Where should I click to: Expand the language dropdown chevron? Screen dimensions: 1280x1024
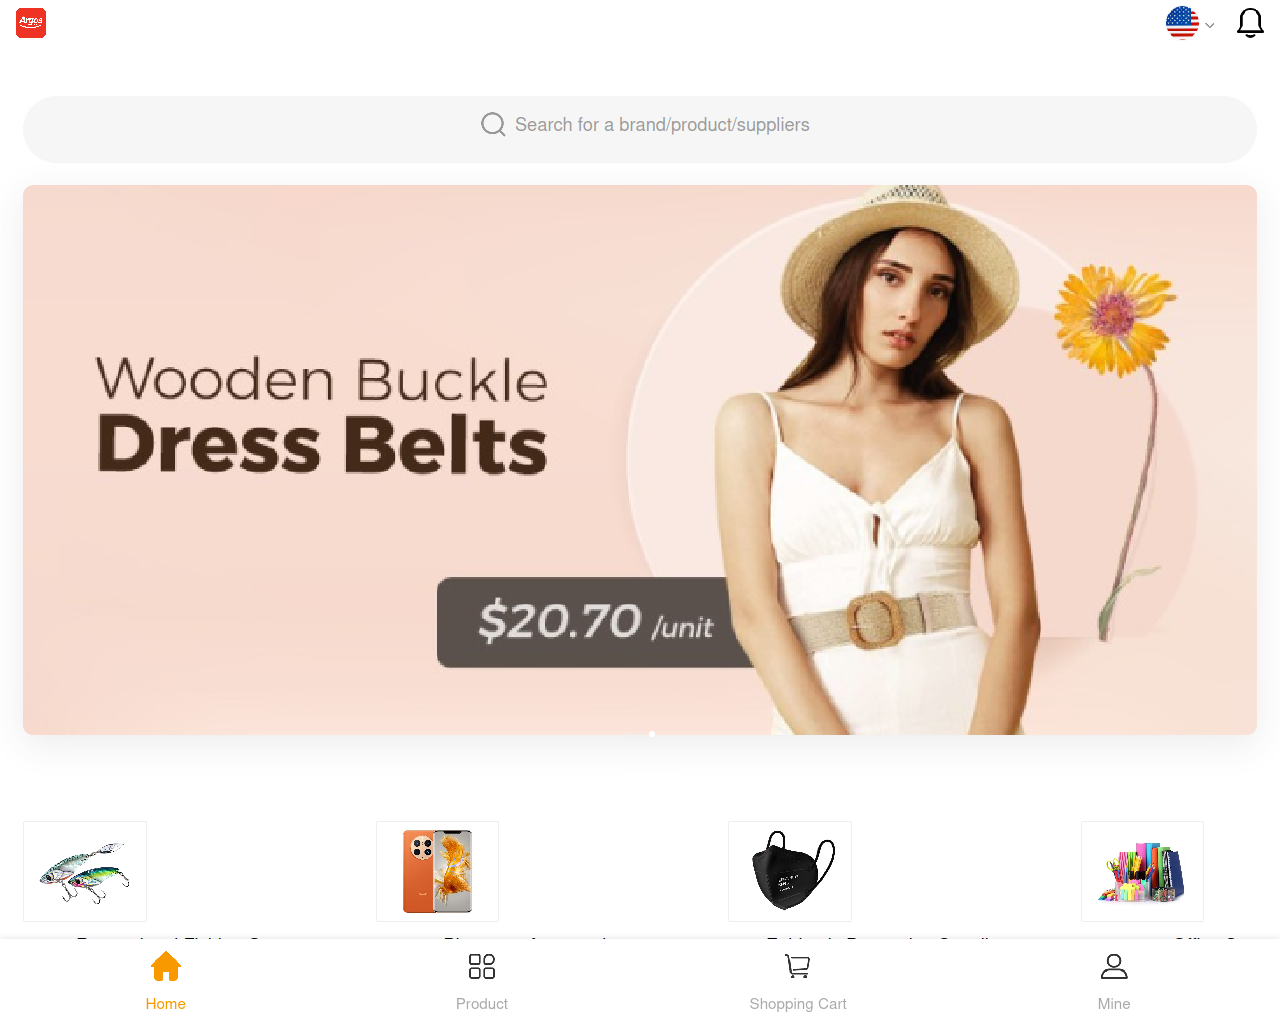(1210, 25)
